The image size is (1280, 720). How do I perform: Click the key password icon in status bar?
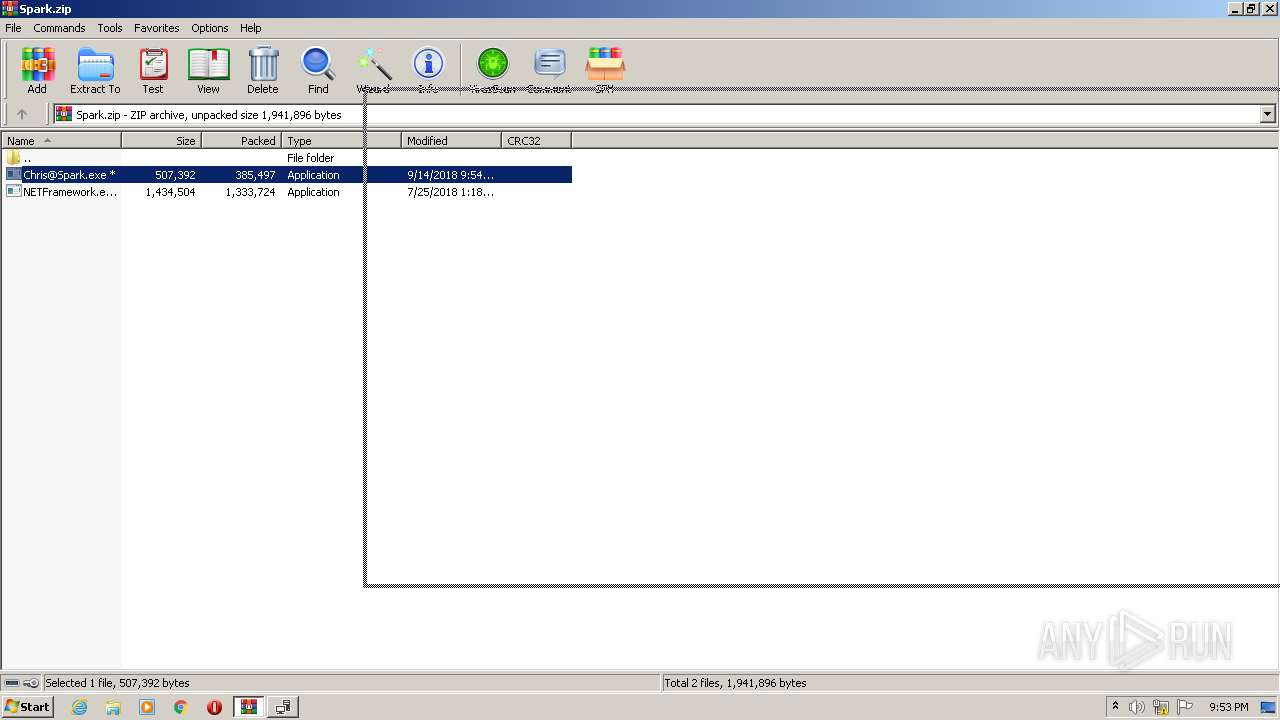pos(31,683)
